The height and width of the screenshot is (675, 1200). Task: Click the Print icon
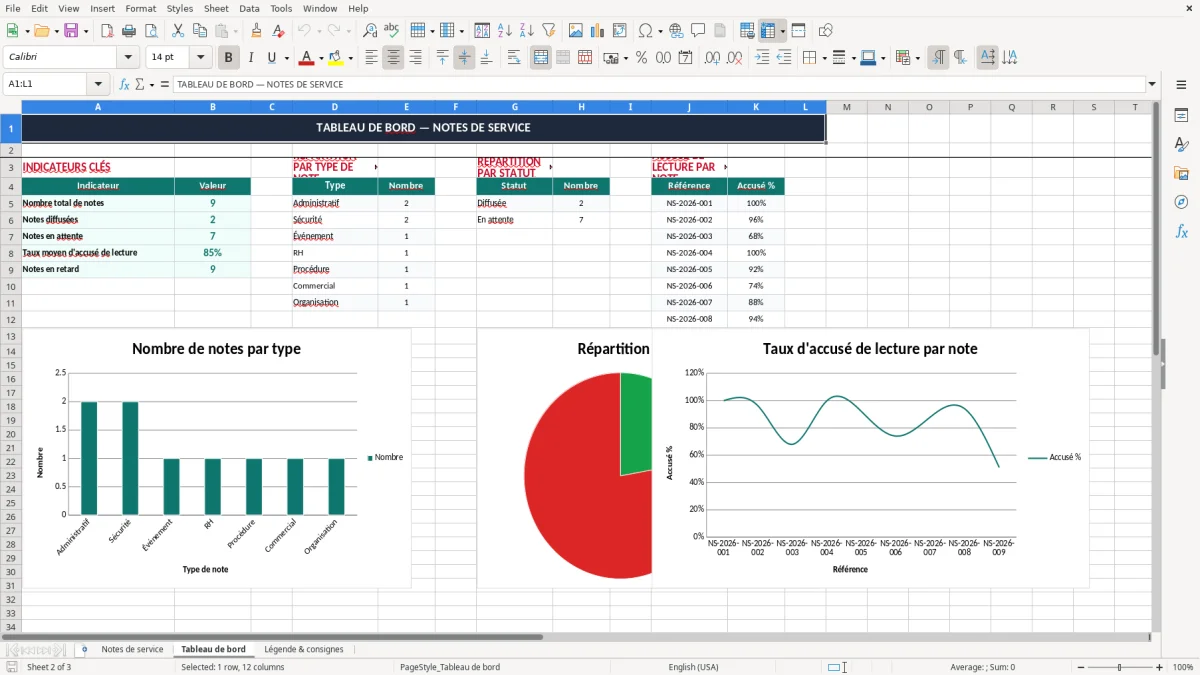(128, 31)
